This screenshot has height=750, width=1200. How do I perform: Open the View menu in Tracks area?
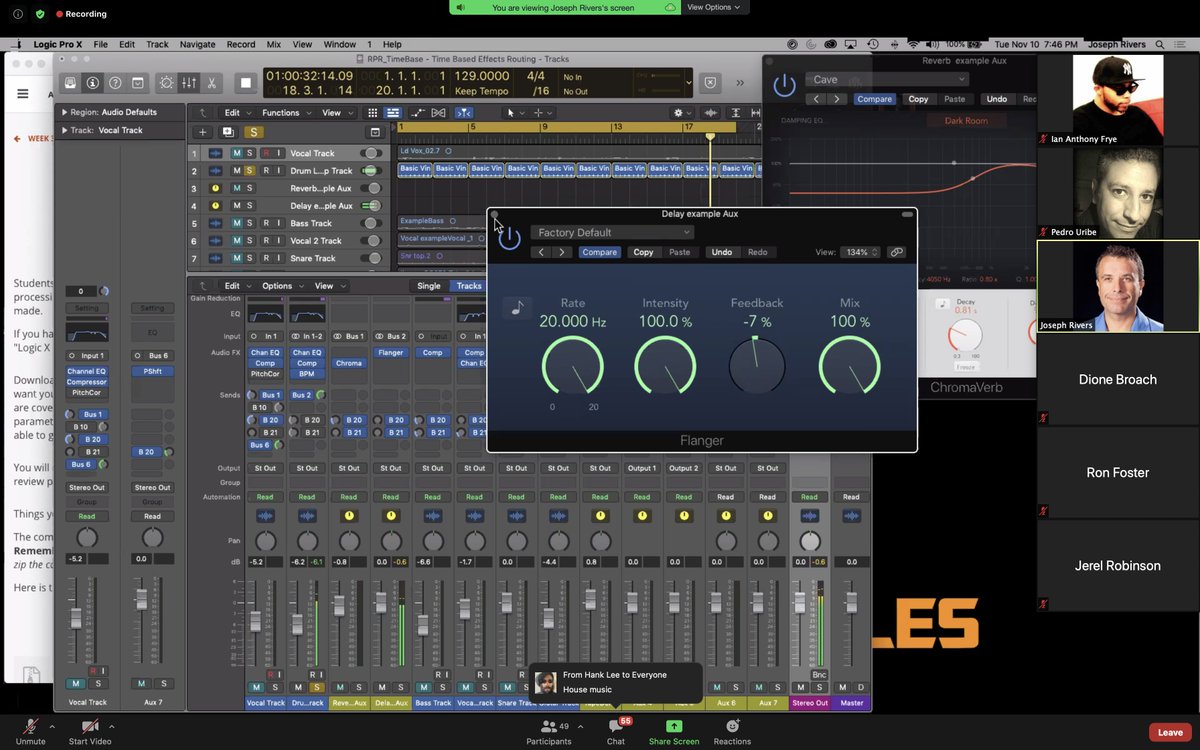335,113
